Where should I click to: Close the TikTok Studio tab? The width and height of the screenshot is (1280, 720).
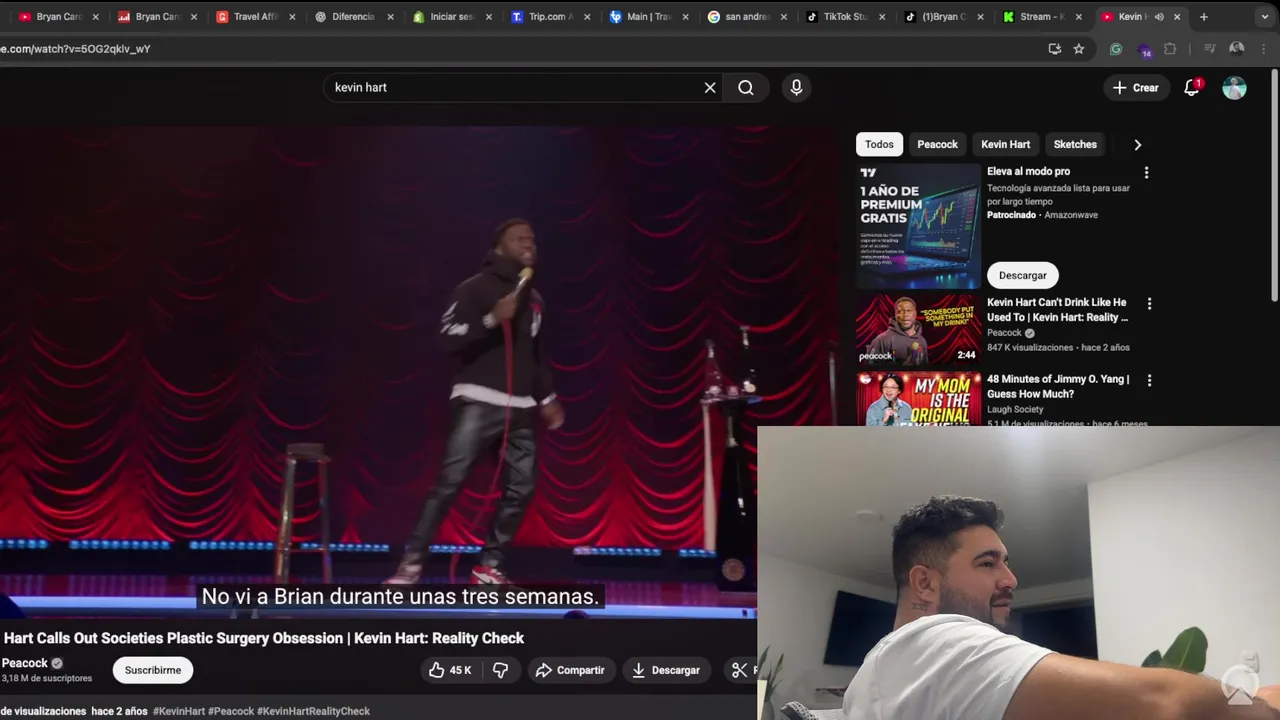coord(882,17)
